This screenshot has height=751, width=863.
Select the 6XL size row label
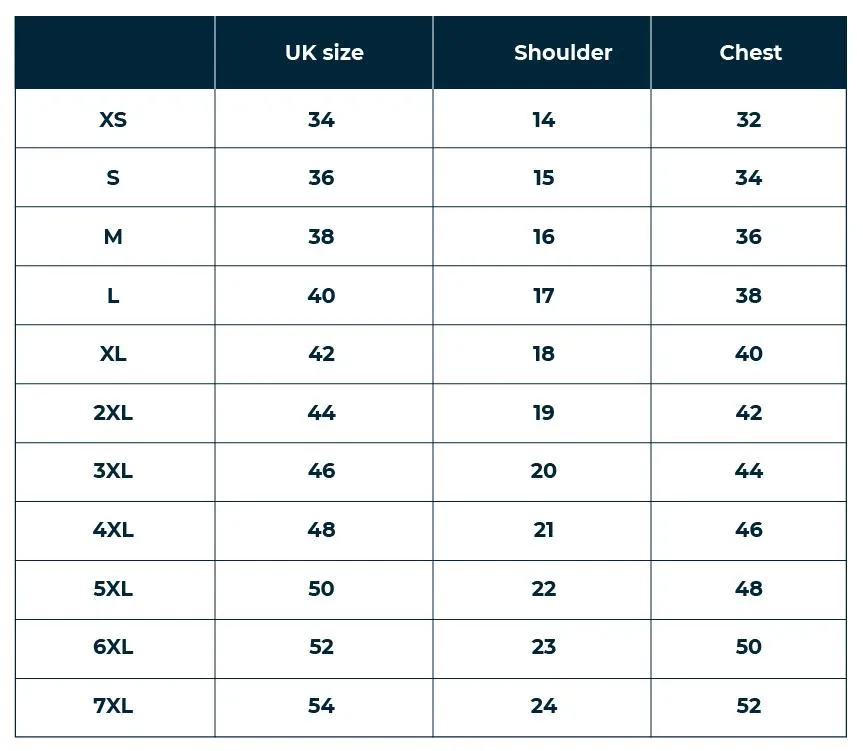coord(113,647)
